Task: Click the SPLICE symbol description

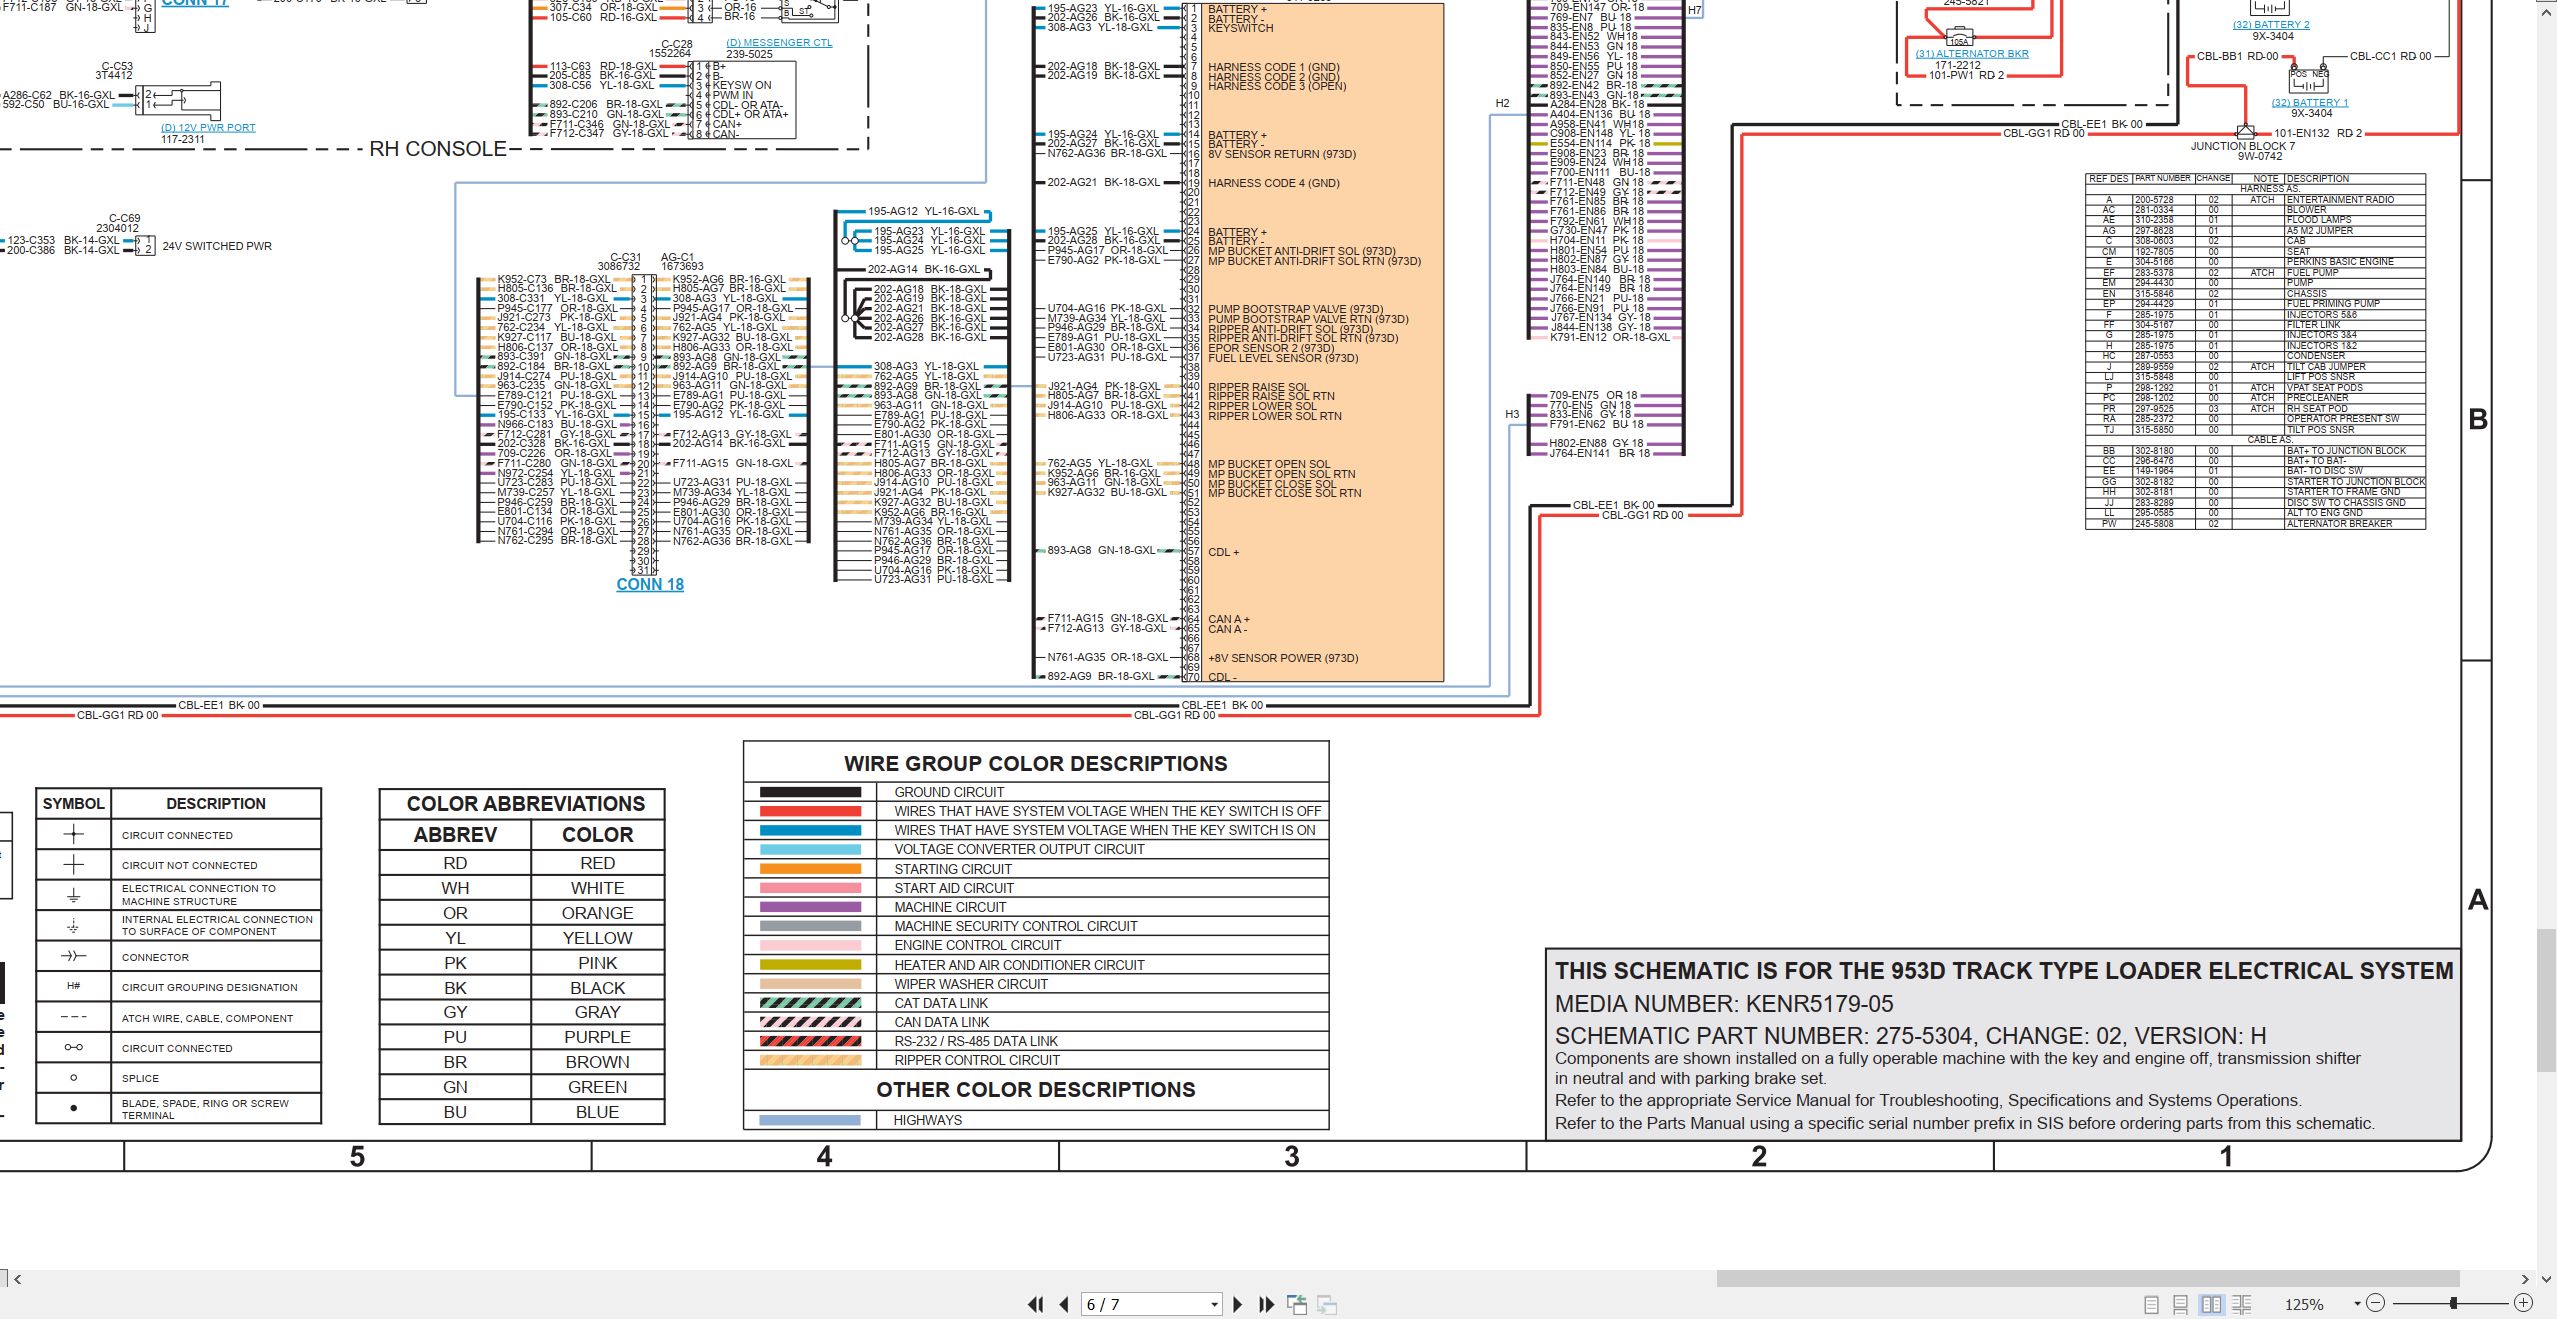Action: pyautogui.click(x=140, y=1078)
